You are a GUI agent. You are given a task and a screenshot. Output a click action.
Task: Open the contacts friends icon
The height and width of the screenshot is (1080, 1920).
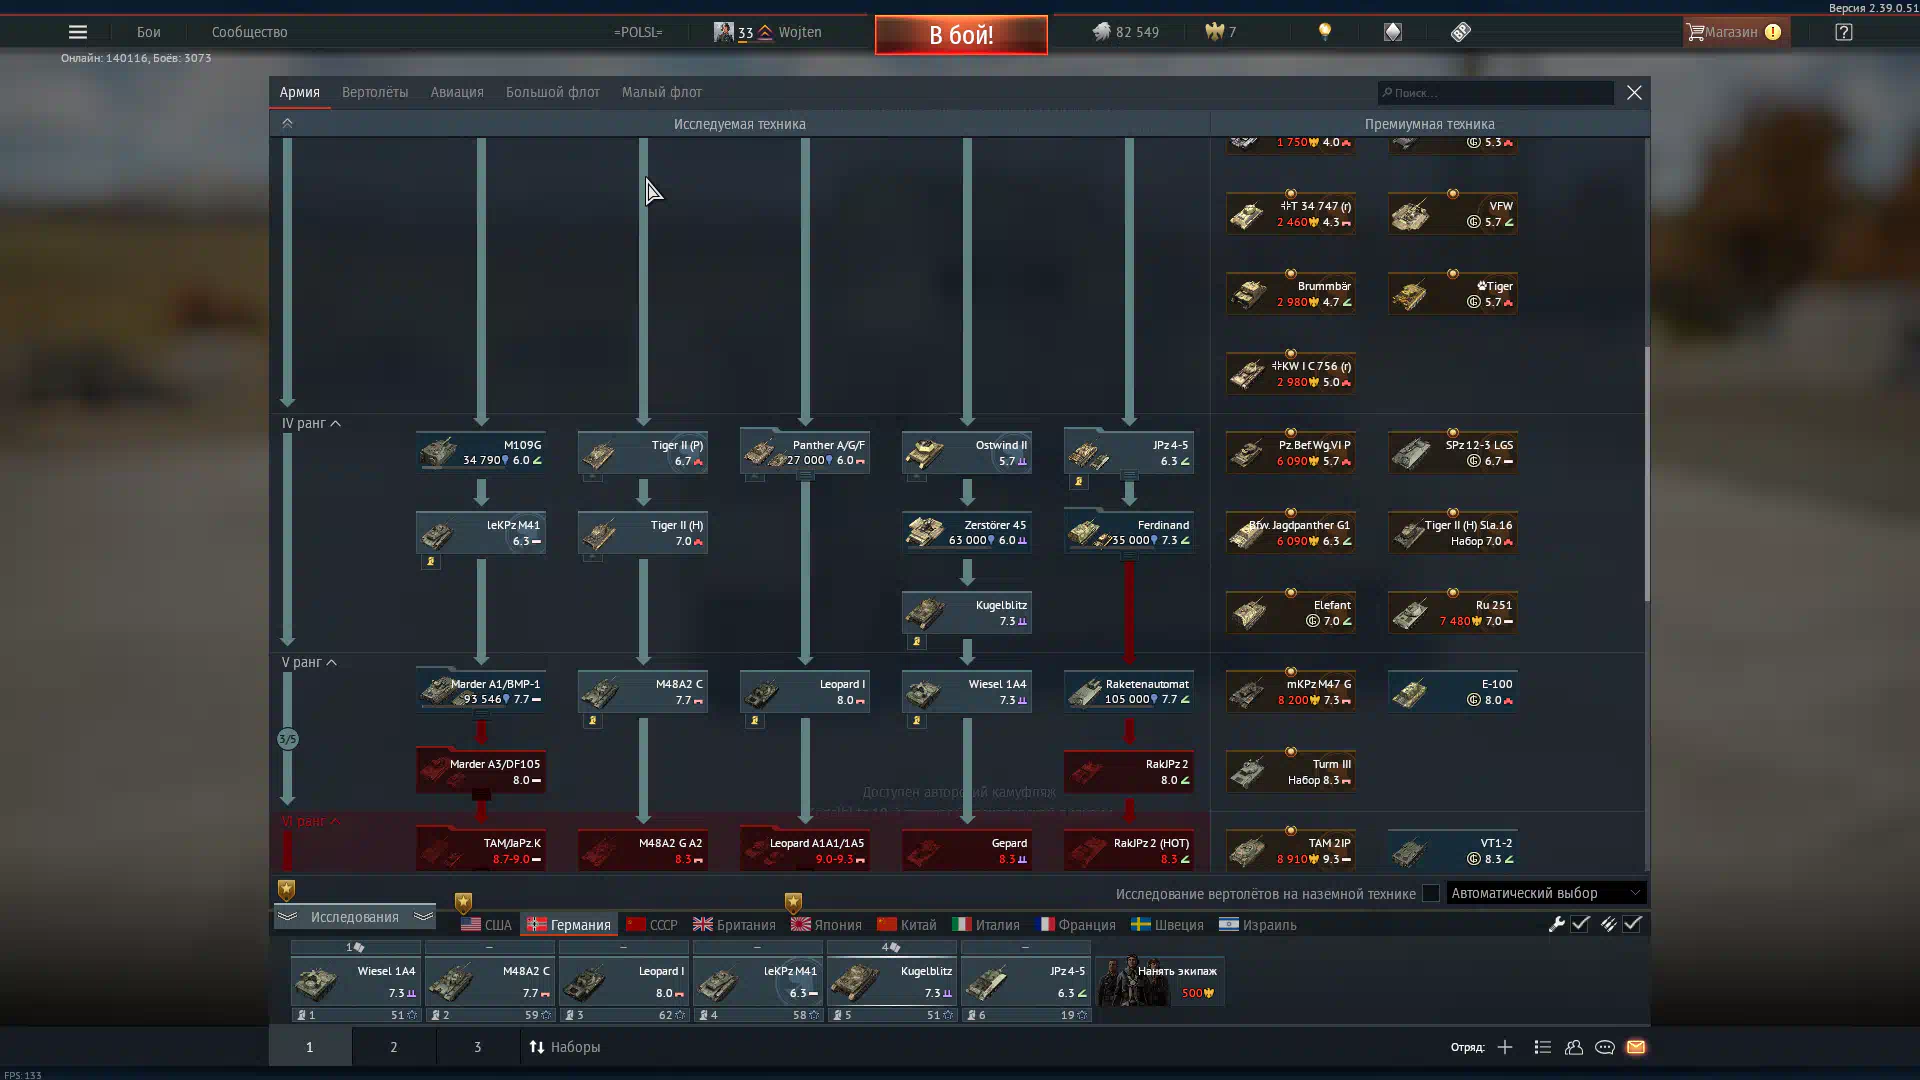pyautogui.click(x=1574, y=1047)
